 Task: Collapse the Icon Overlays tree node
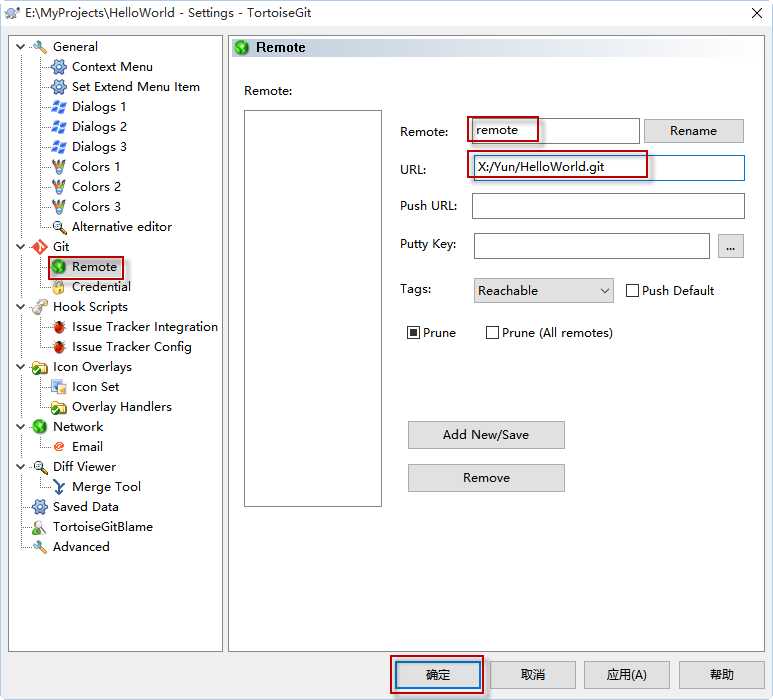pyautogui.click(x=20, y=367)
